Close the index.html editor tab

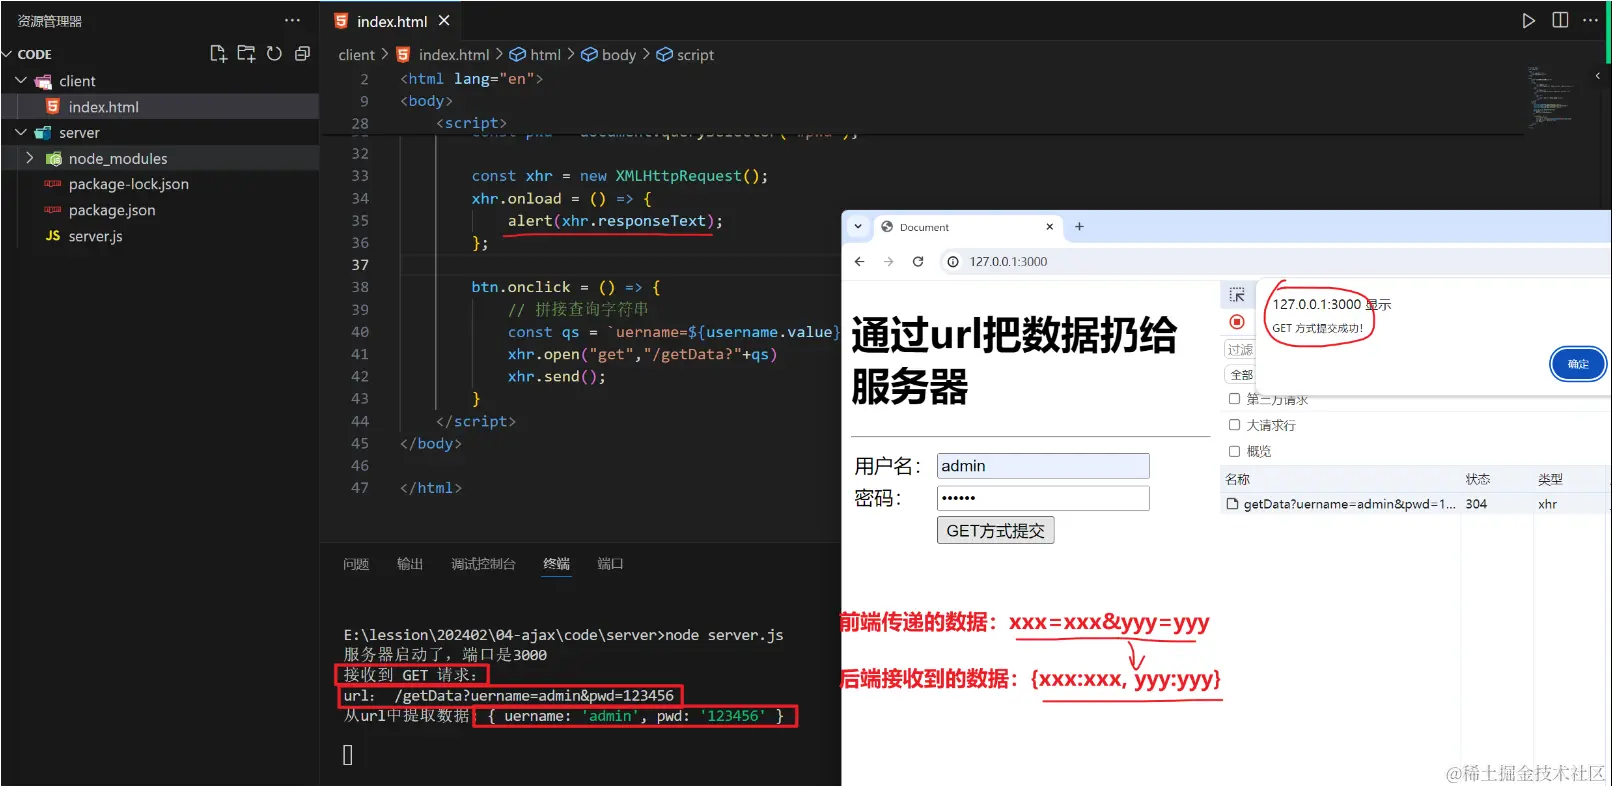click(x=444, y=21)
